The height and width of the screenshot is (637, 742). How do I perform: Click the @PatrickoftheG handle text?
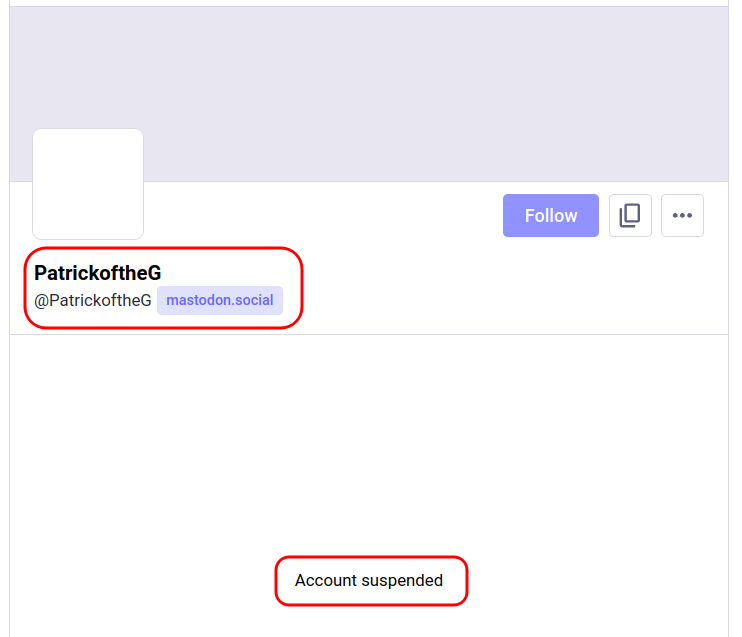93,300
